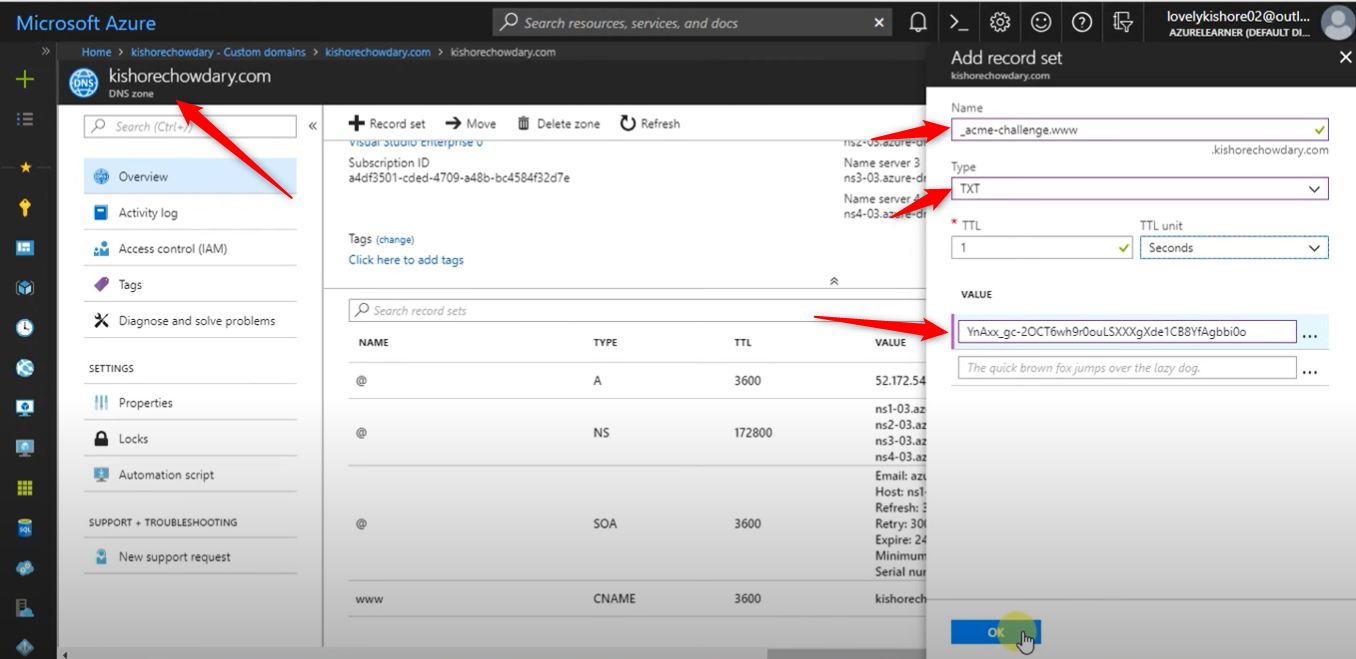This screenshot has height=659, width=1356.
Task: Open the Type dropdown showing TXT
Action: pos(1139,188)
